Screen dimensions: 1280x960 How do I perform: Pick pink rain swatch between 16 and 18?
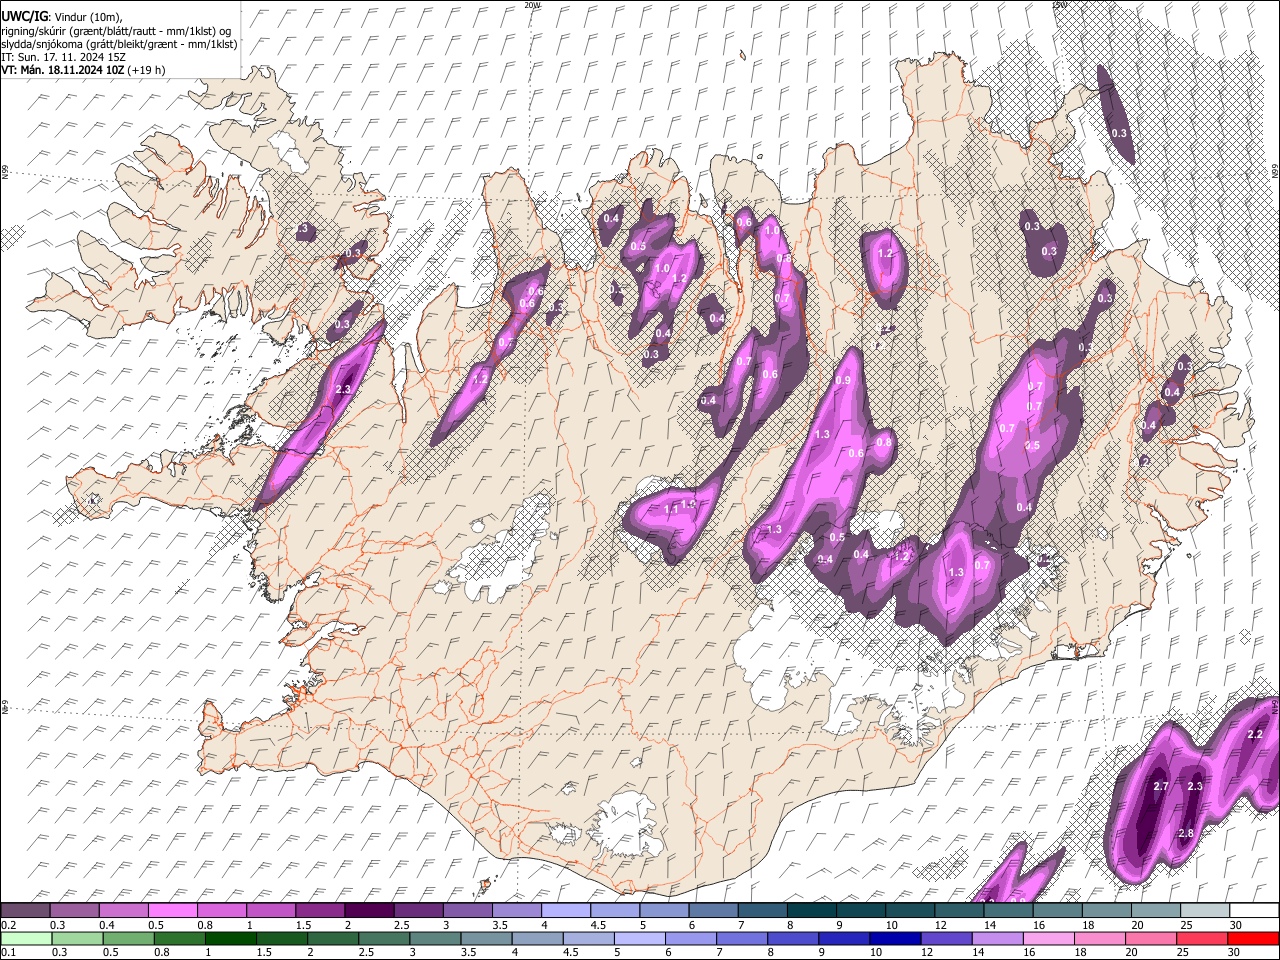tap(1049, 938)
